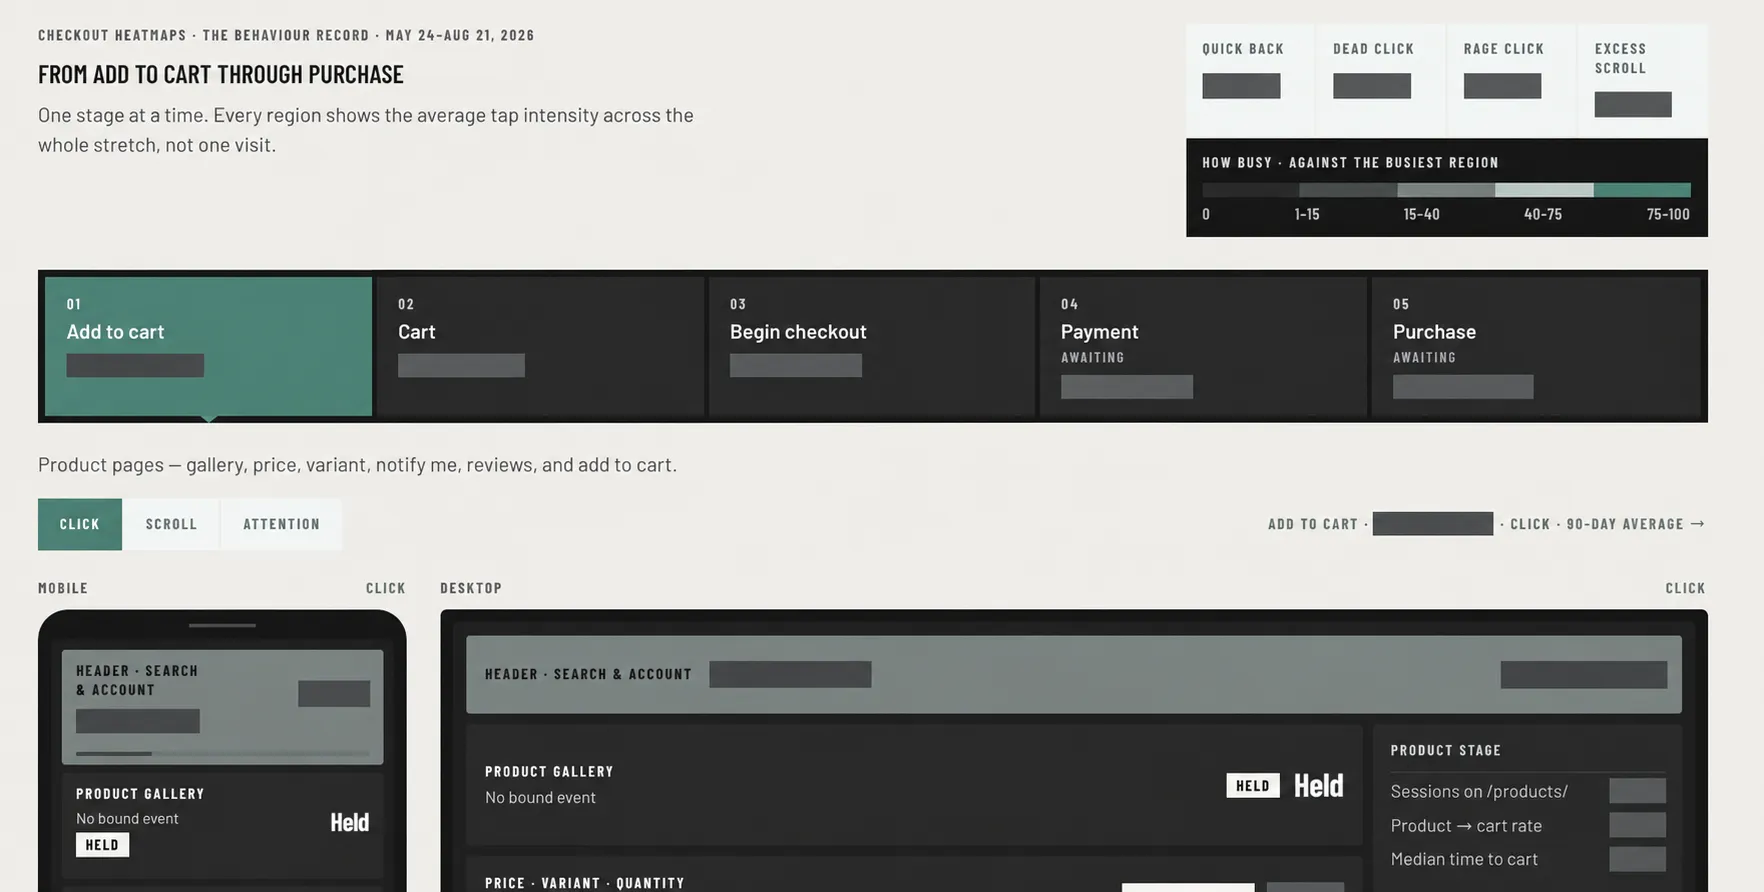Click the Sessions on /products/ row
1764x892 pixels.
pyautogui.click(x=1528, y=791)
